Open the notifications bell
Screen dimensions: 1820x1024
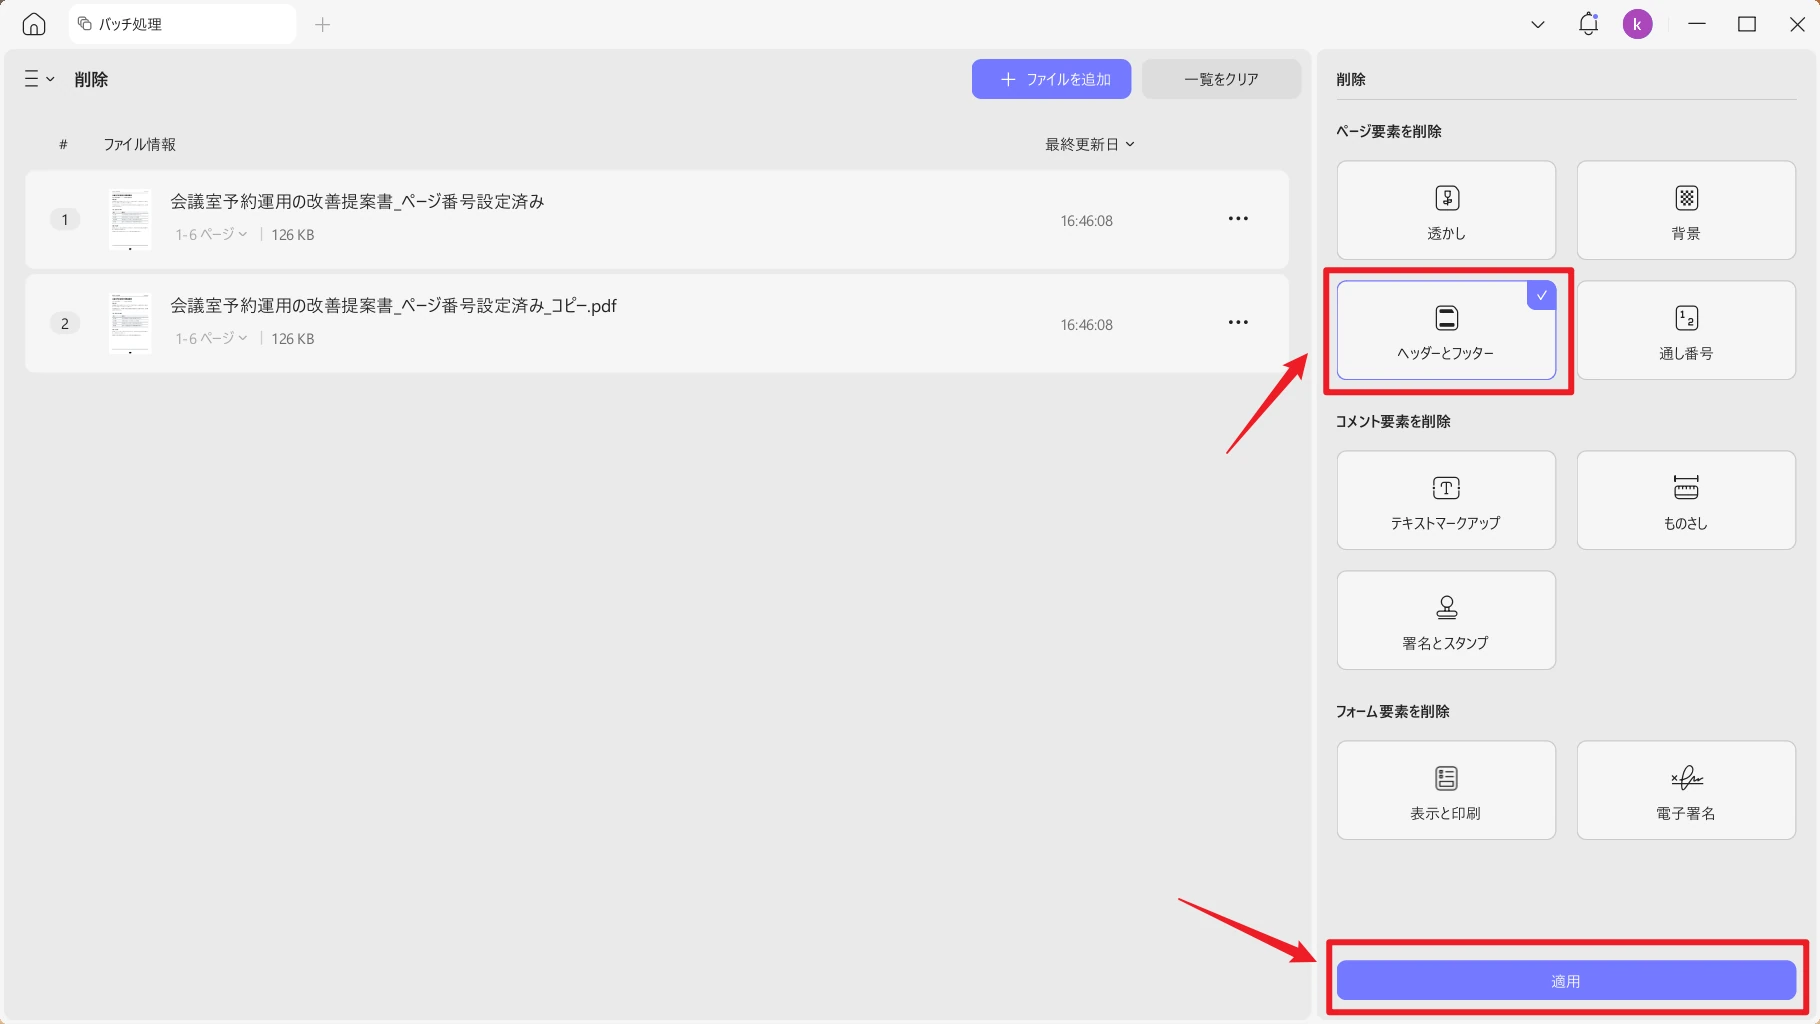pos(1588,24)
